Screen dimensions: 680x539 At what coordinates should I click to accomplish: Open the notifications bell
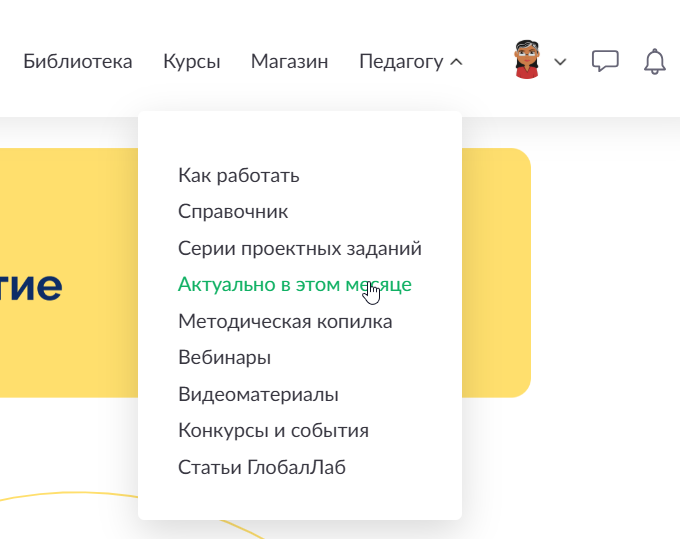tap(654, 61)
